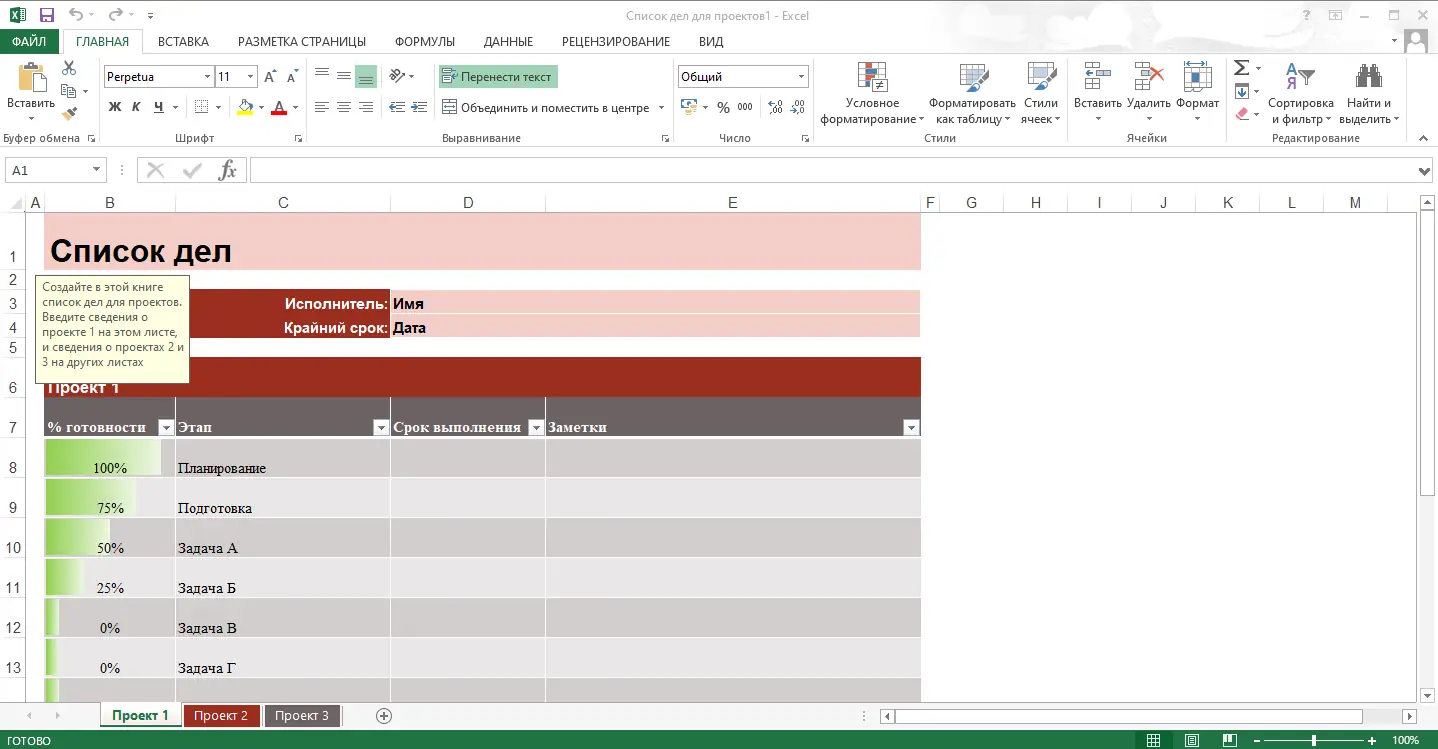Insert AutoSum with the sigma icon
Screen dimensions: 1438x749
[x=1241, y=68]
